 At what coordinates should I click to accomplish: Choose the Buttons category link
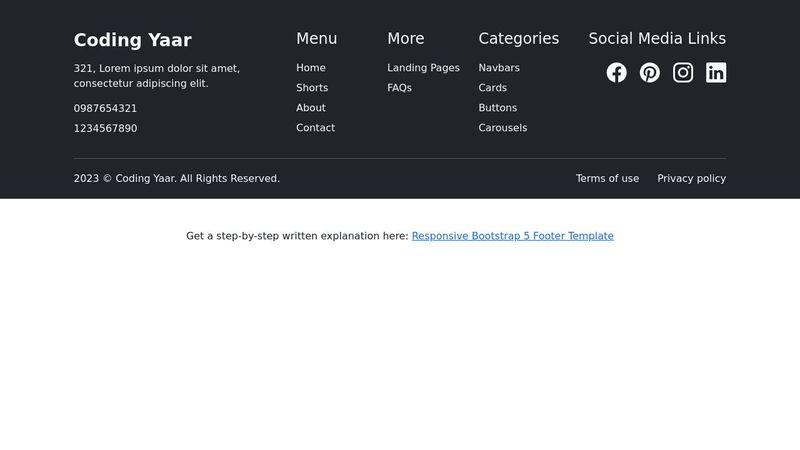pyautogui.click(x=498, y=108)
